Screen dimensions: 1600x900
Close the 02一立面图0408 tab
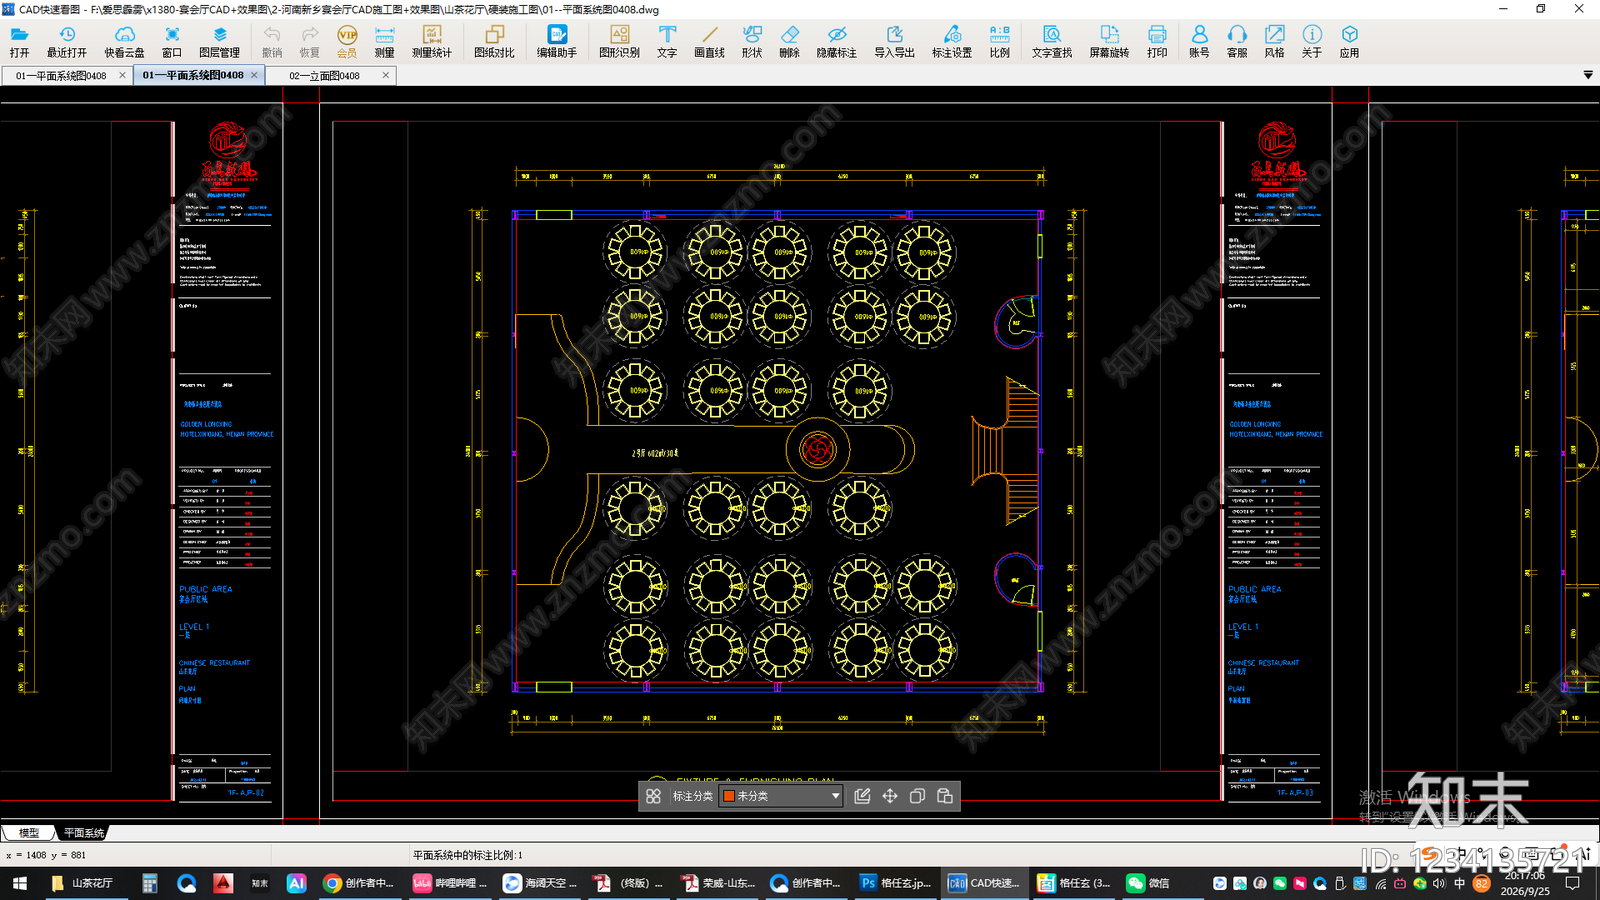click(x=386, y=75)
